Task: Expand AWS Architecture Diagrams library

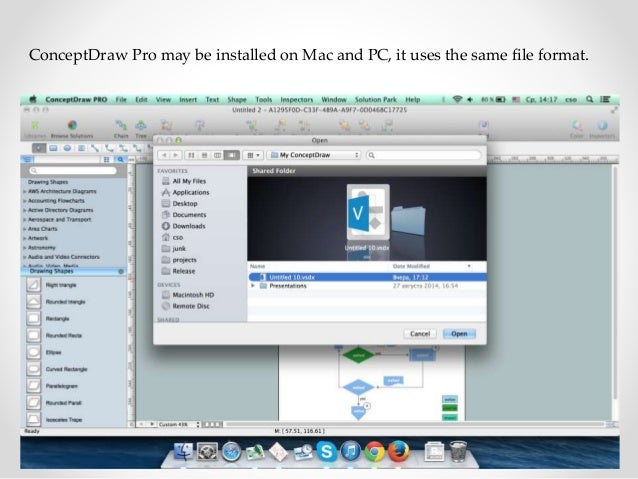Action: (24, 191)
